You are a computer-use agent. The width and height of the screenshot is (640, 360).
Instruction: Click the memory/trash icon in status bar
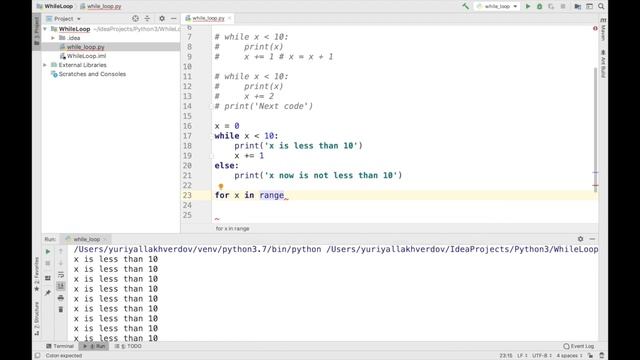coord(601,356)
